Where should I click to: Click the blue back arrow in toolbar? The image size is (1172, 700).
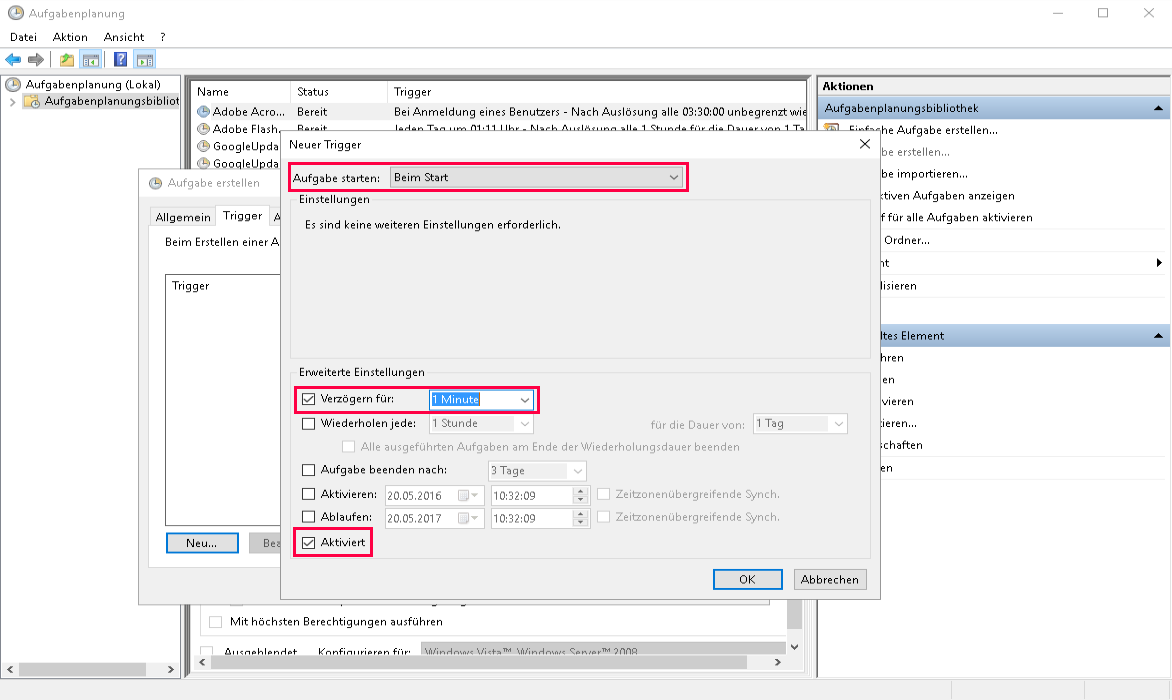[x=13, y=60]
